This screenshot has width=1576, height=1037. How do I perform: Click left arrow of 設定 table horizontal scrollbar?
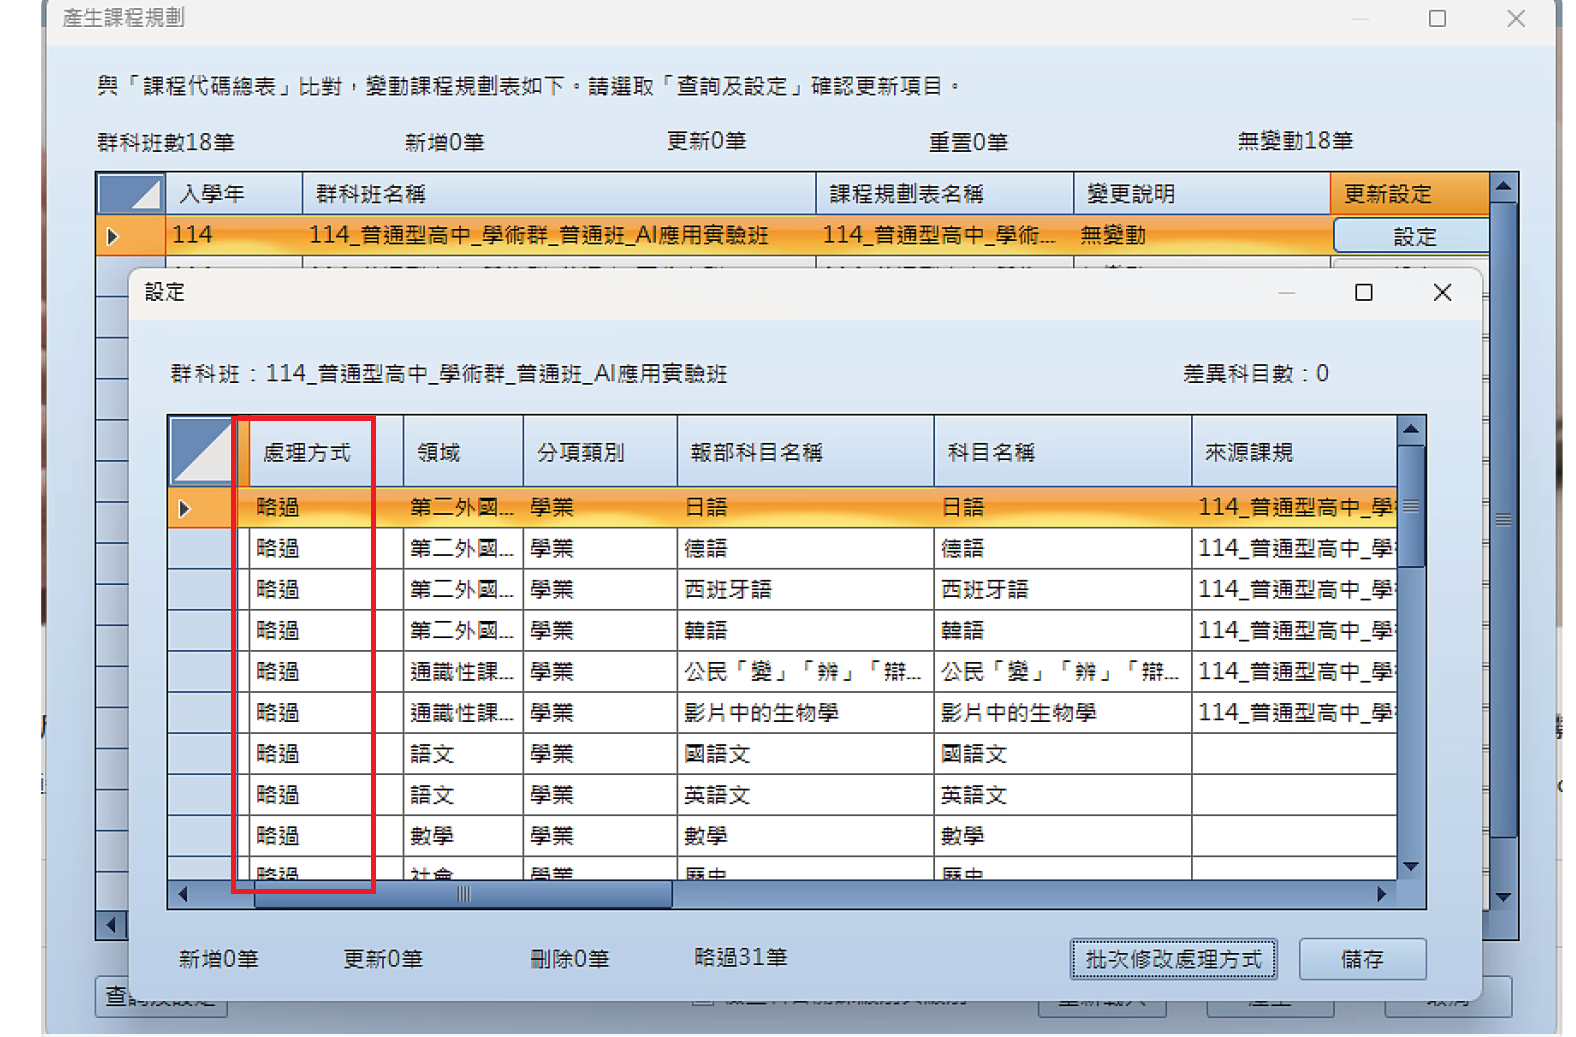coord(183,894)
